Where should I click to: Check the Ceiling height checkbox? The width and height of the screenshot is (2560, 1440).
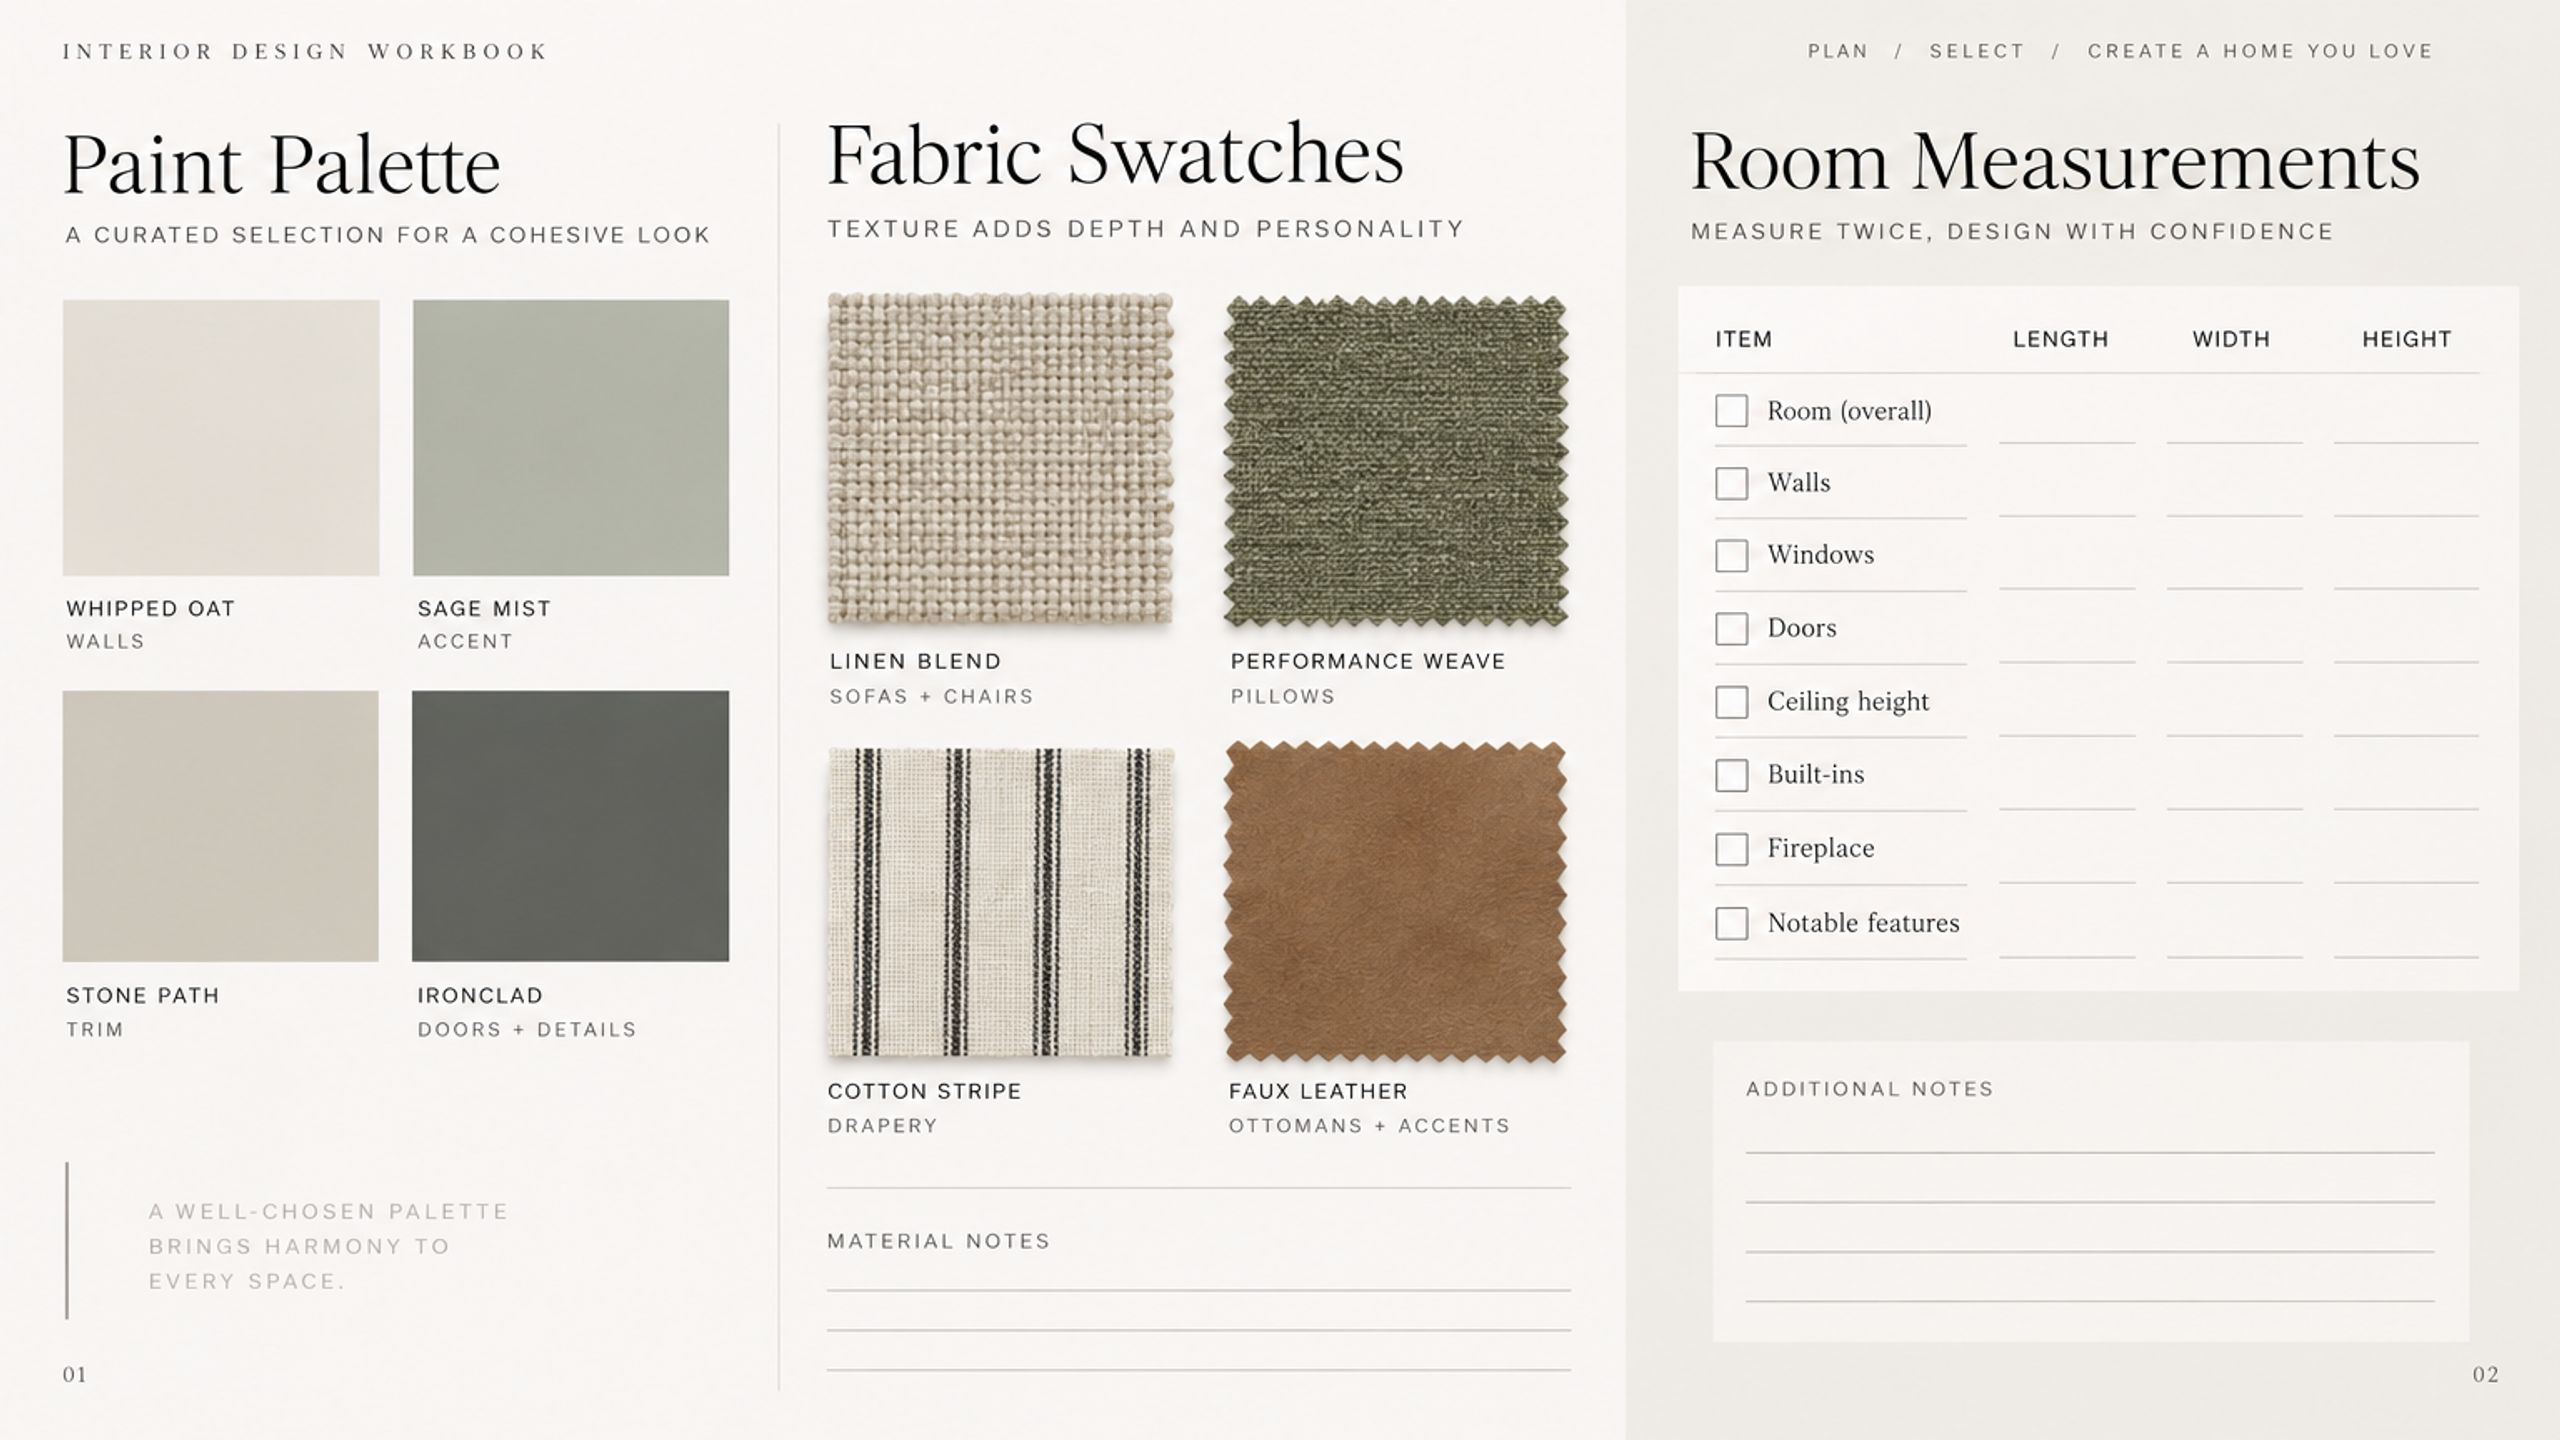[1731, 702]
